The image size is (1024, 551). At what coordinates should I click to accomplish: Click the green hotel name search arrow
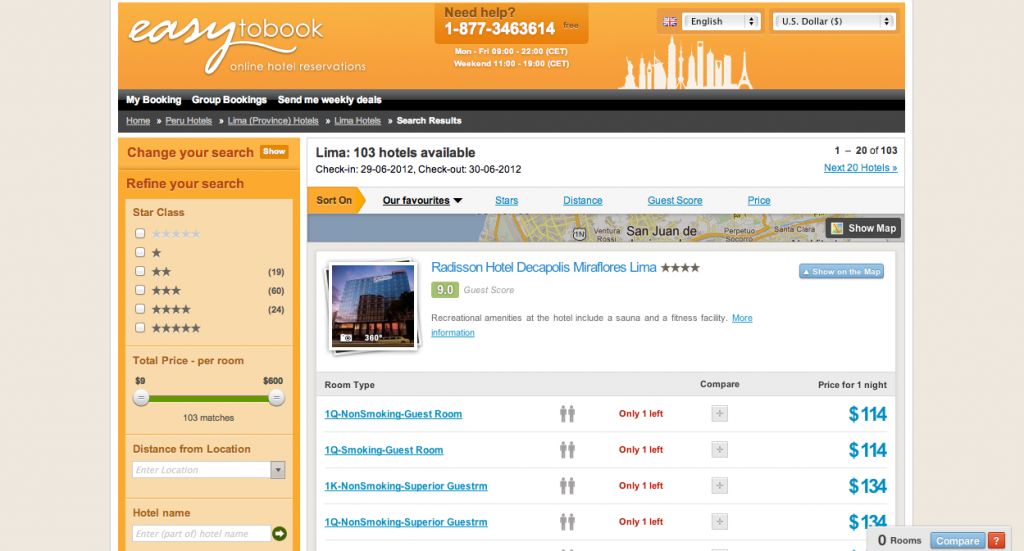coord(280,534)
